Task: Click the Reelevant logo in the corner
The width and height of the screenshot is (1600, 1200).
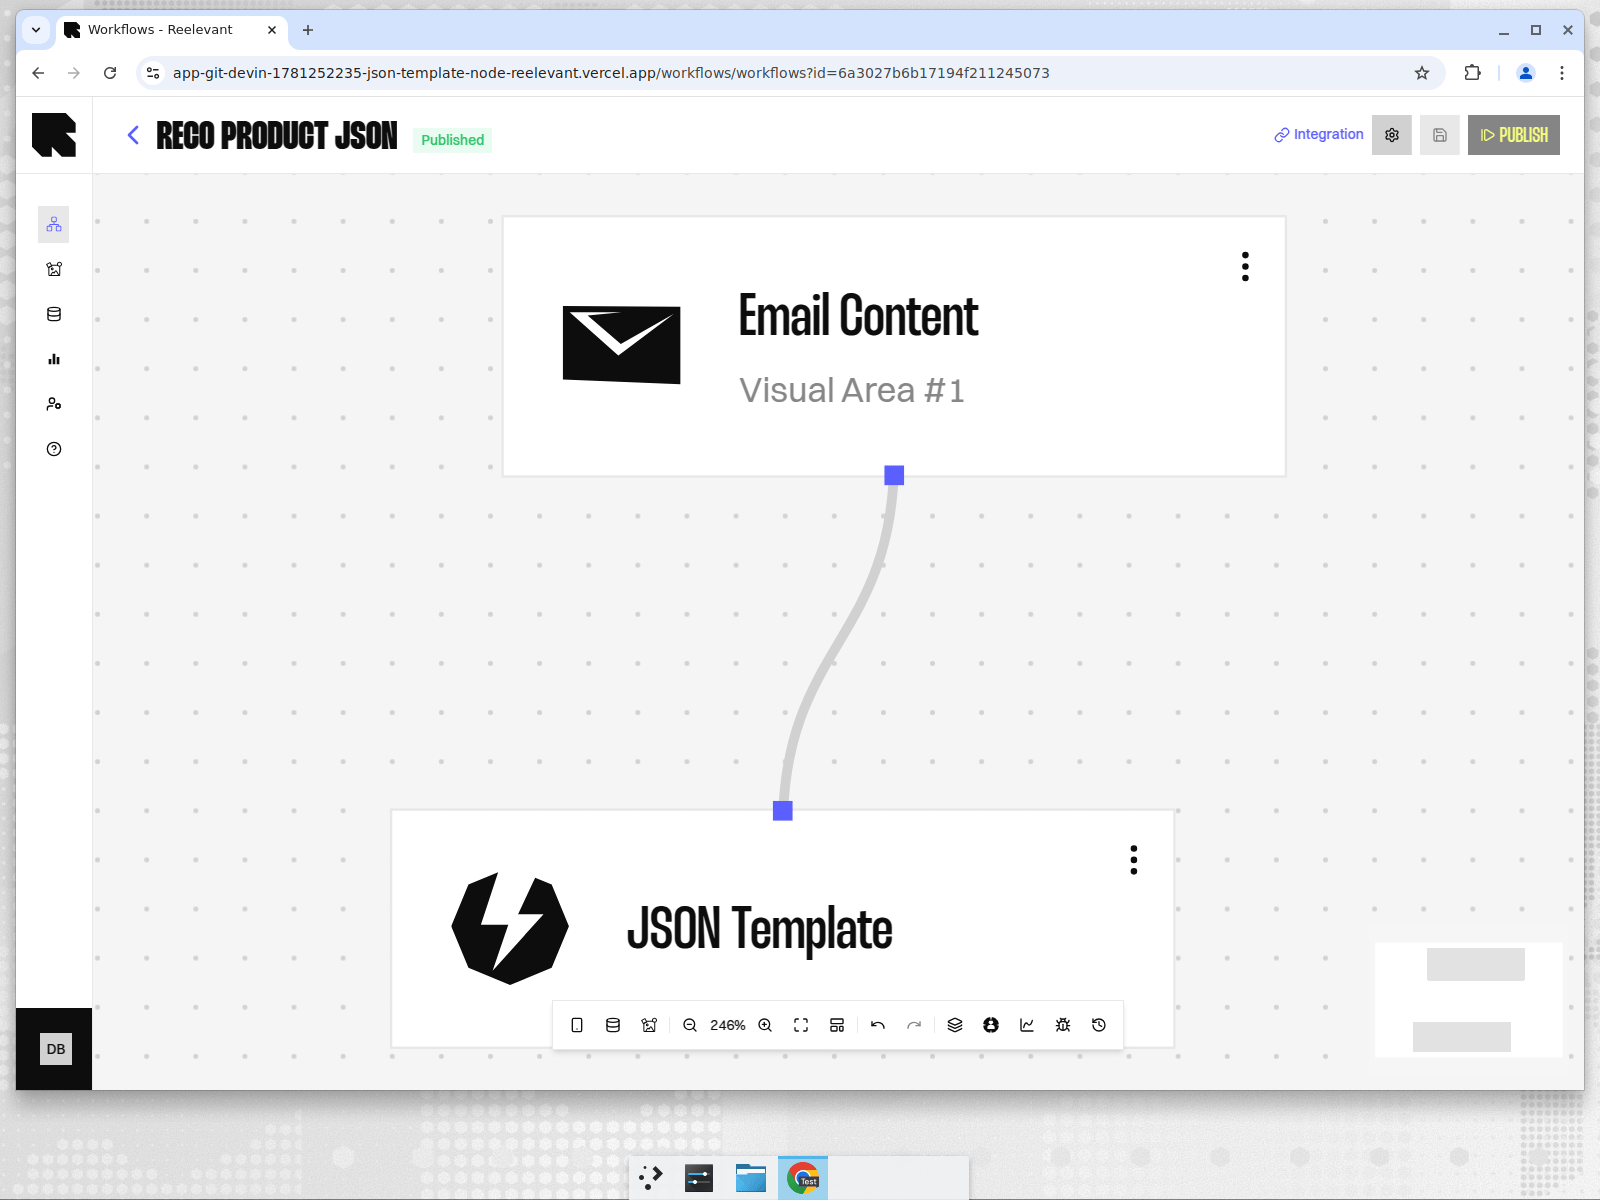Action: coord(54,135)
